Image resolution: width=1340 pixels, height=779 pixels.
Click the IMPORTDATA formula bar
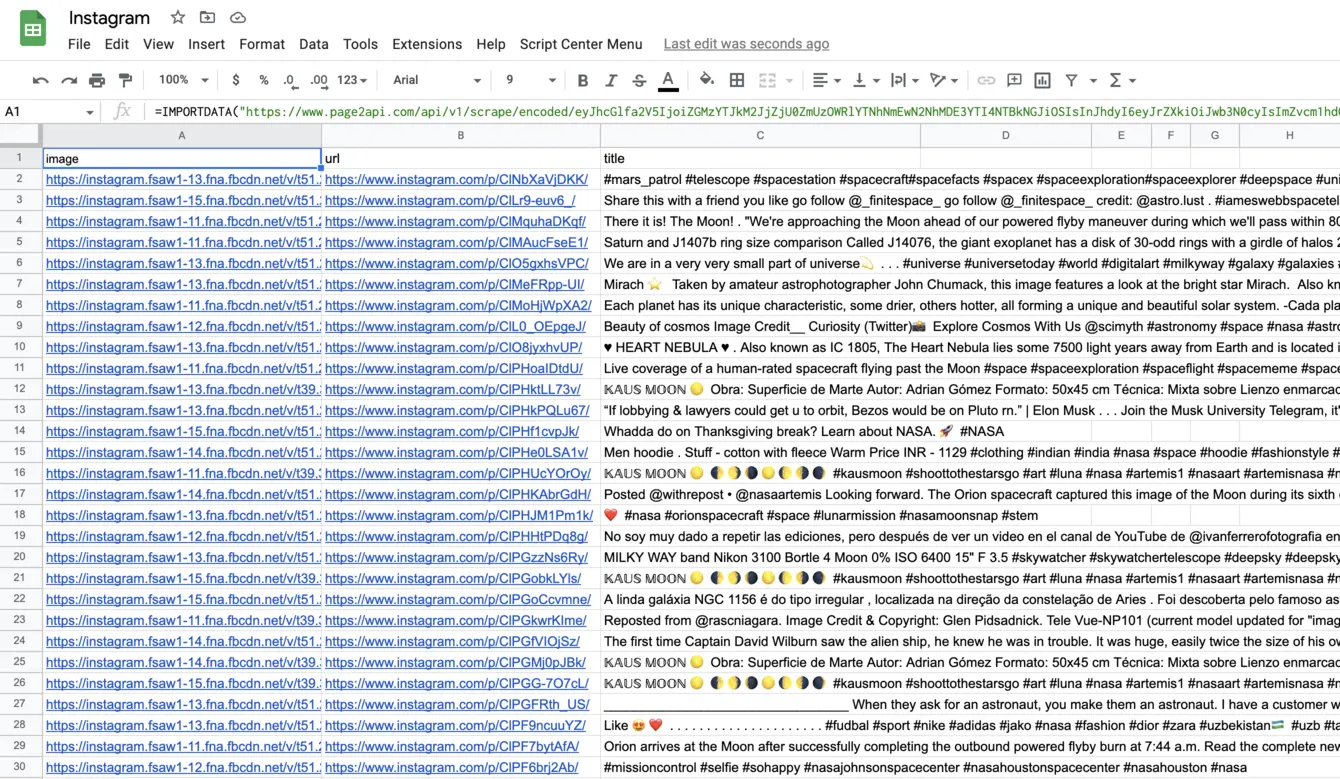pos(745,111)
